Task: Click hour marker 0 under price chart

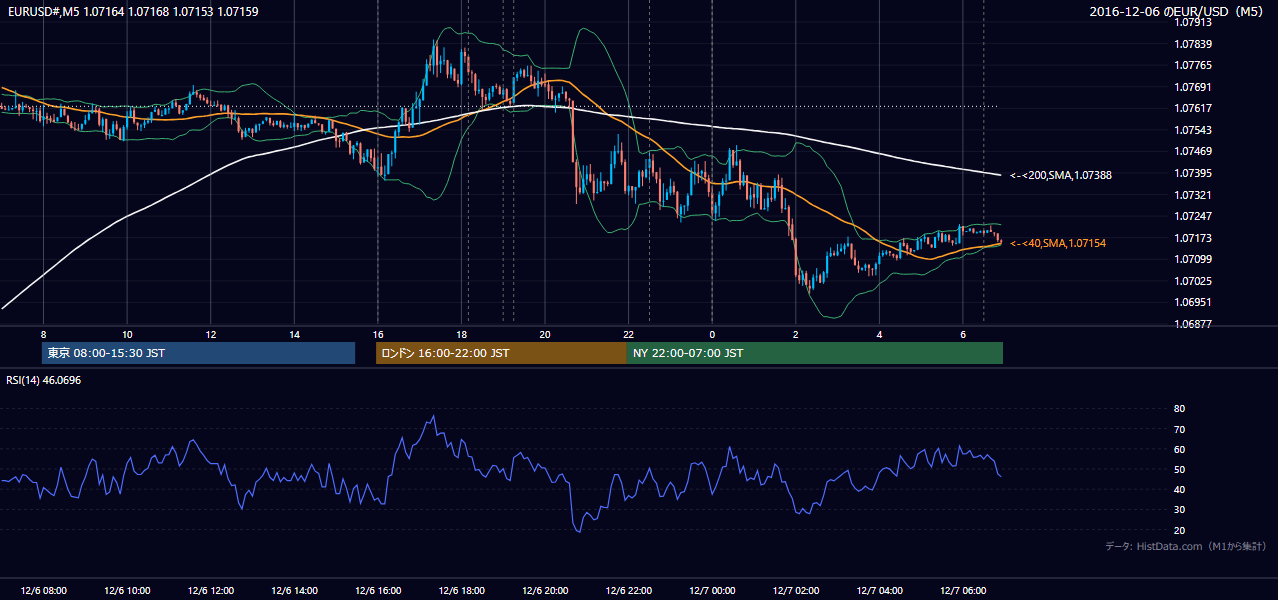Action: pyautogui.click(x=712, y=333)
